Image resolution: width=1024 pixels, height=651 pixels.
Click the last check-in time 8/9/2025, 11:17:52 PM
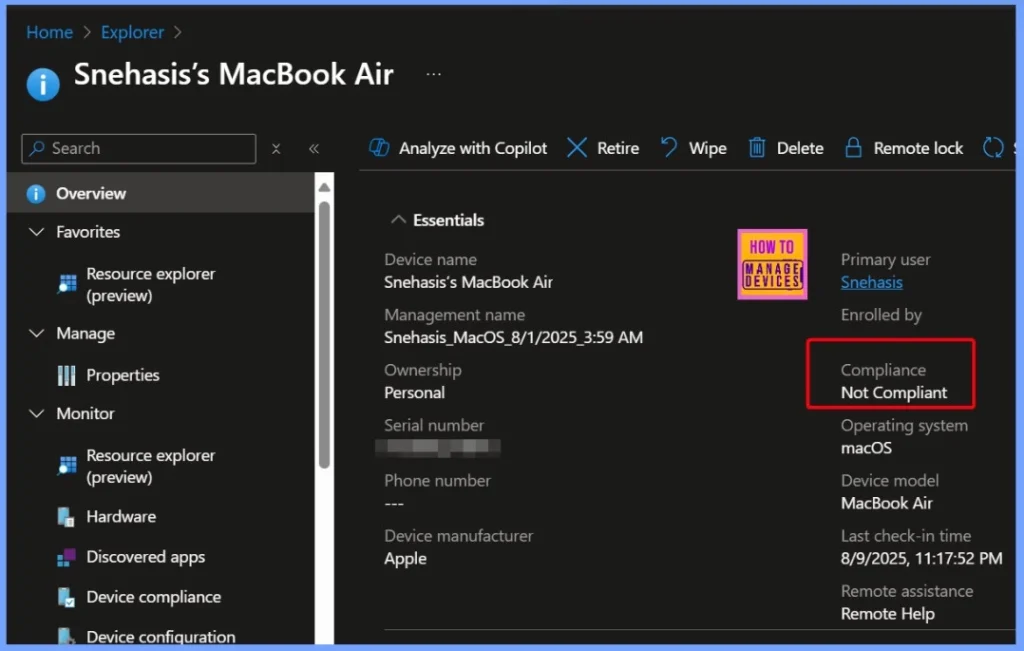[x=921, y=558]
